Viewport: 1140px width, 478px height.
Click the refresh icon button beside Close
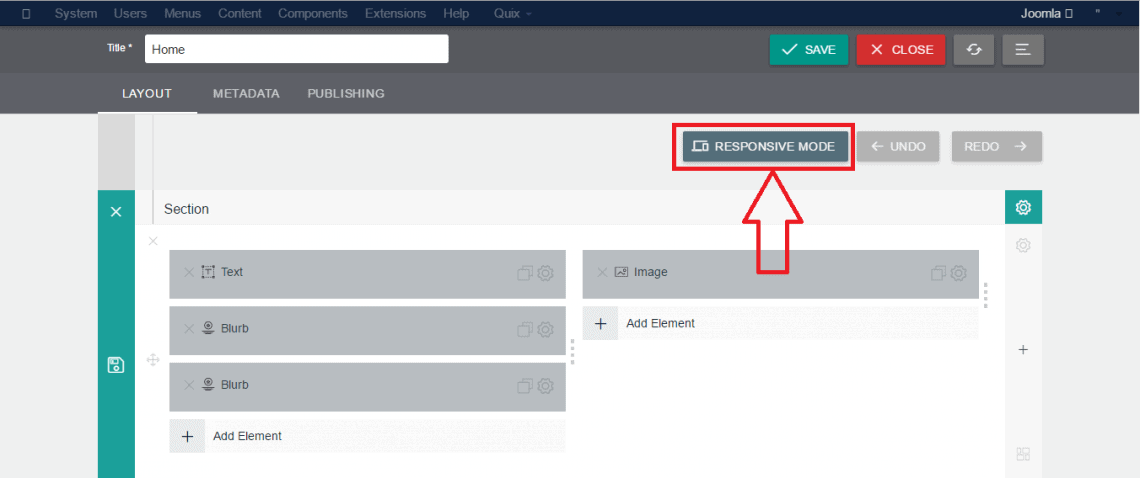click(974, 50)
